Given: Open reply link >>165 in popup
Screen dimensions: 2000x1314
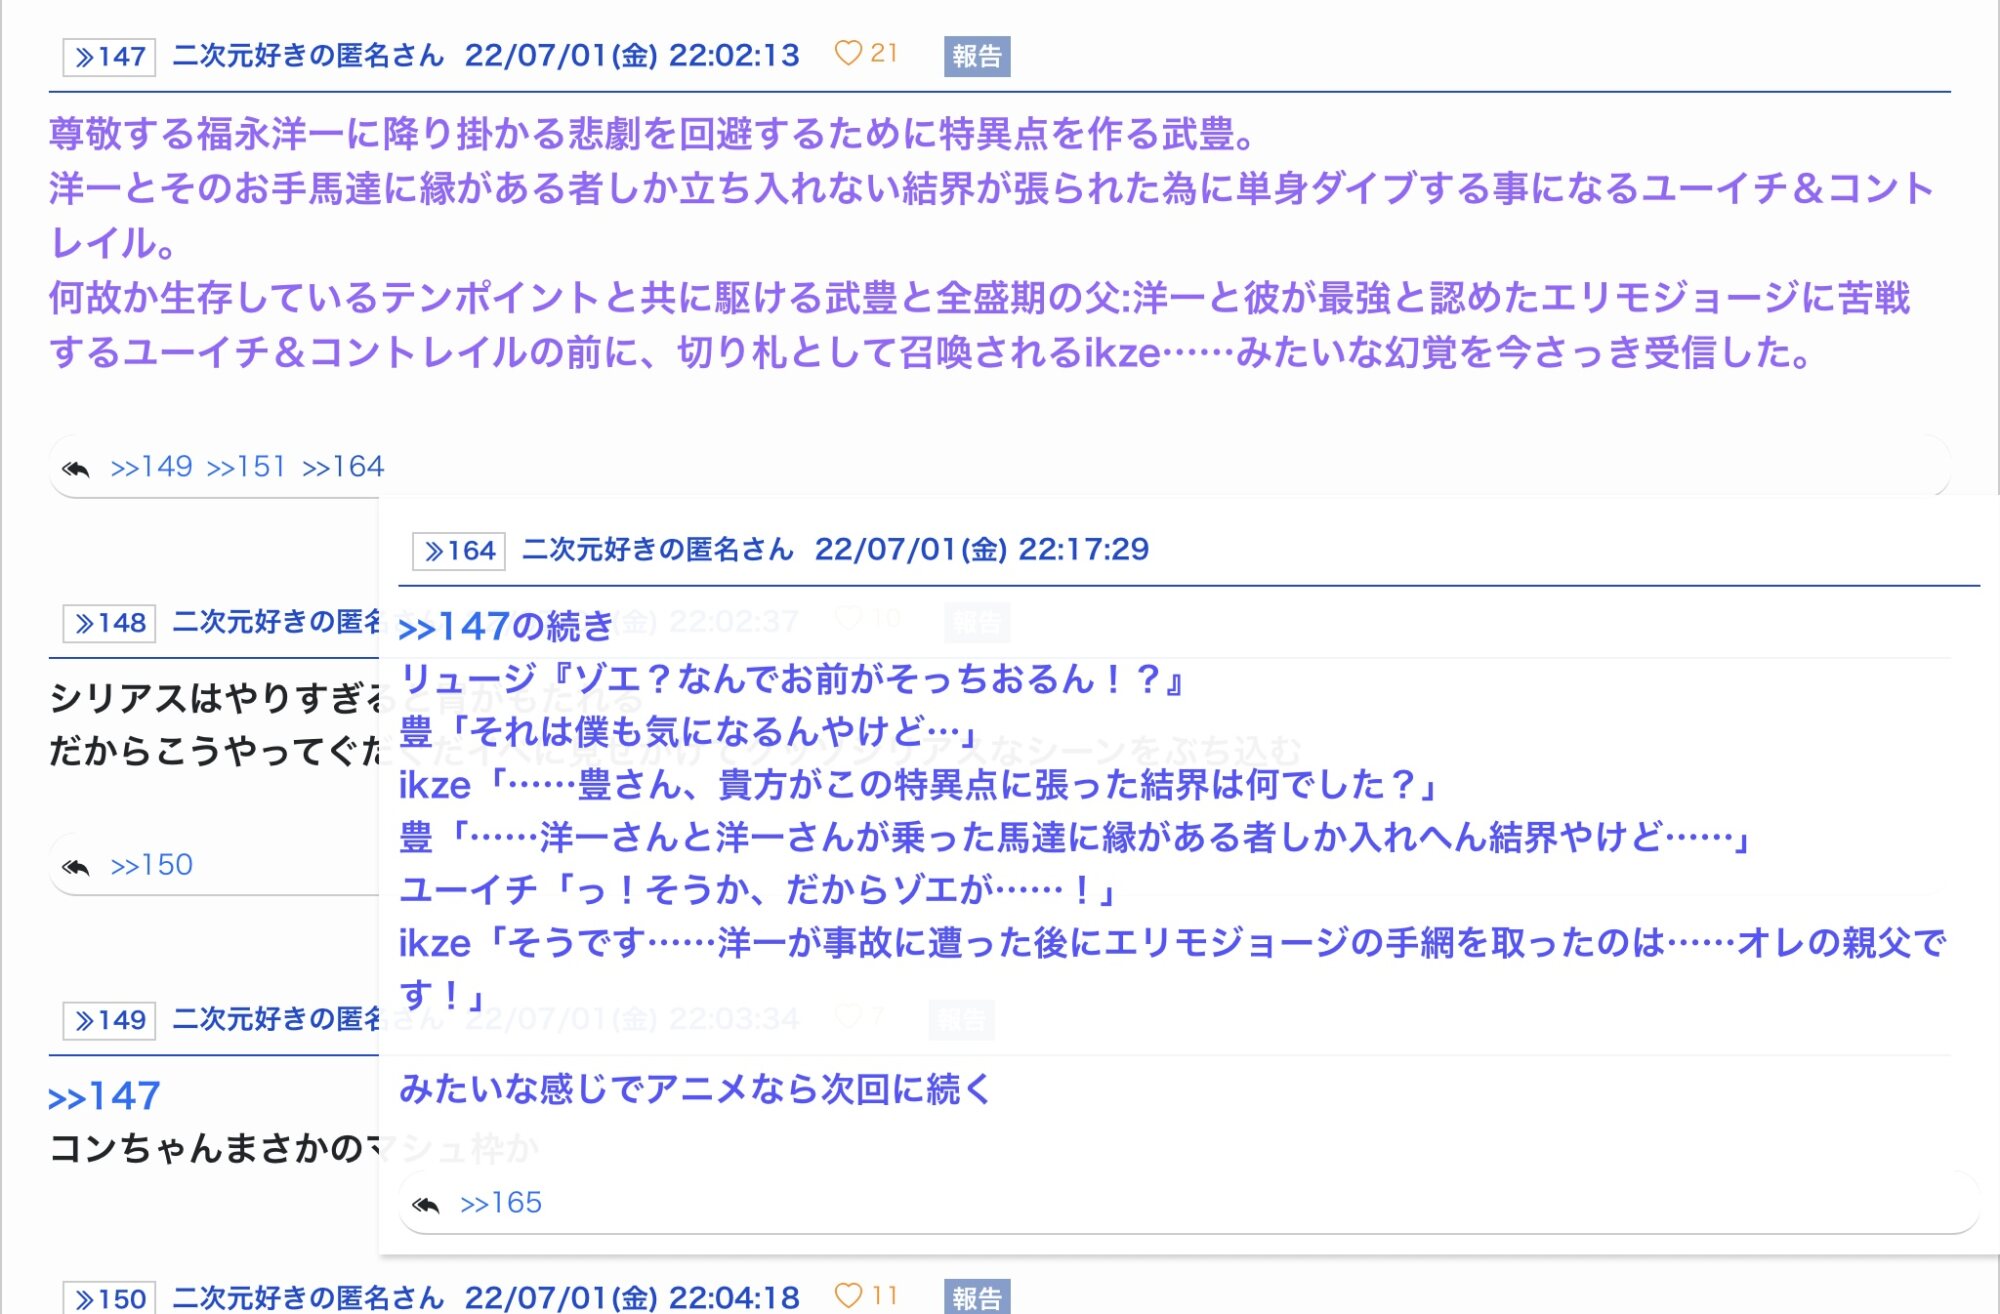Looking at the screenshot, I should (x=500, y=1203).
